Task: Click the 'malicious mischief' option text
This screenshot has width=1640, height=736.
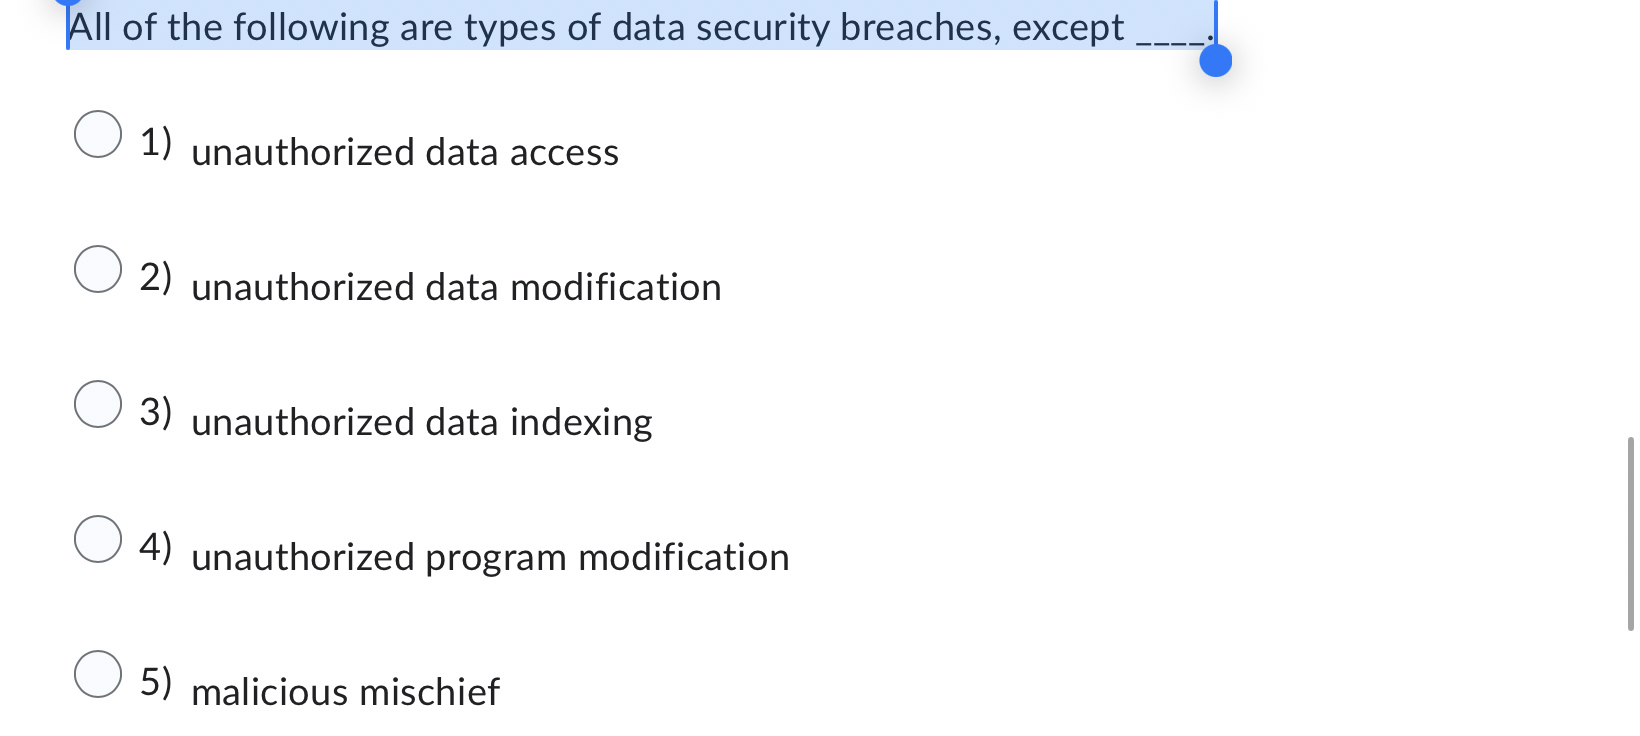Action: pyautogui.click(x=344, y=691)
